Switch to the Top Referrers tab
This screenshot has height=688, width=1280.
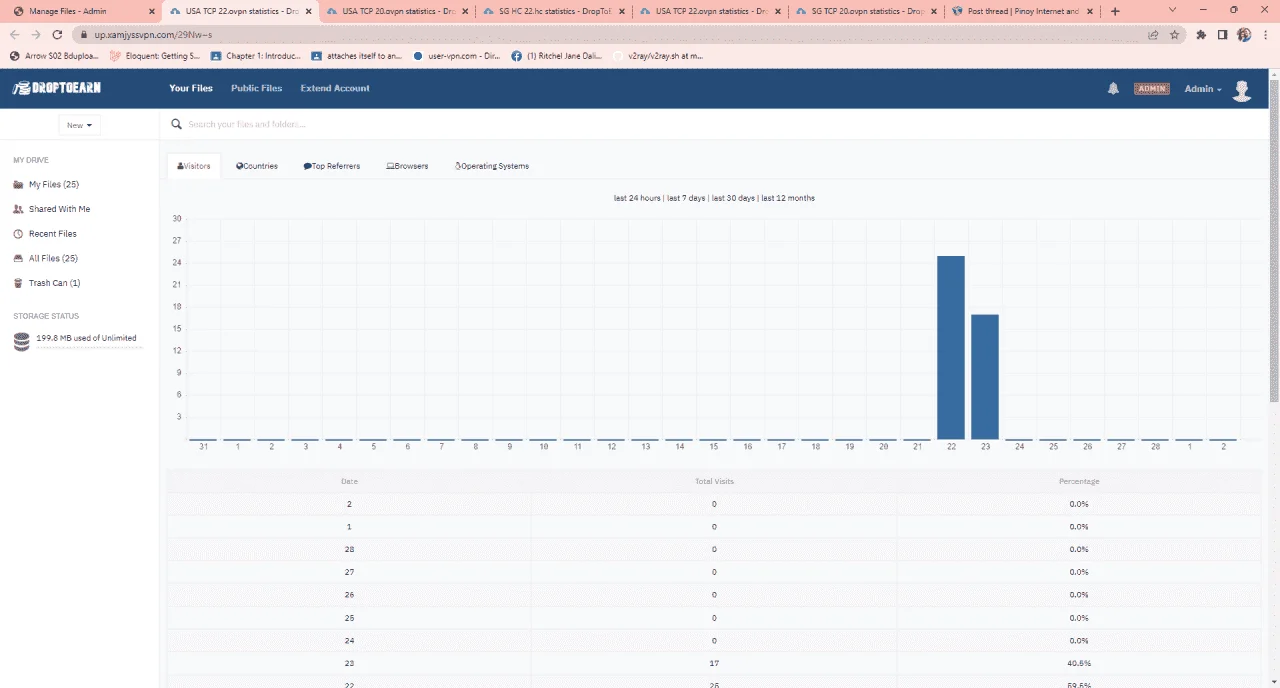(x=332, y=166)
